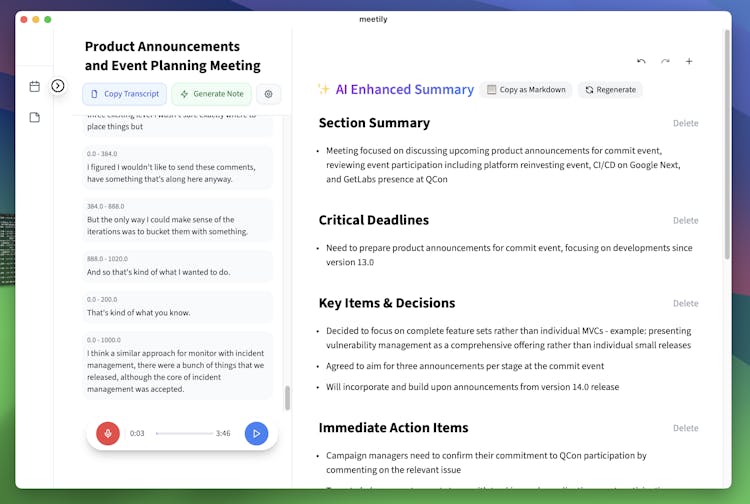Open the calendar meetings icon in sidebar
Viewport: 750px width, 504px height.
(x=34, y=87)
